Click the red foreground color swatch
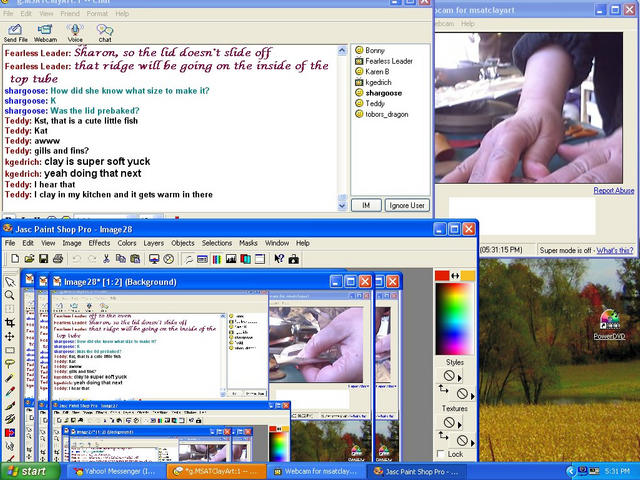 (442, 276)
